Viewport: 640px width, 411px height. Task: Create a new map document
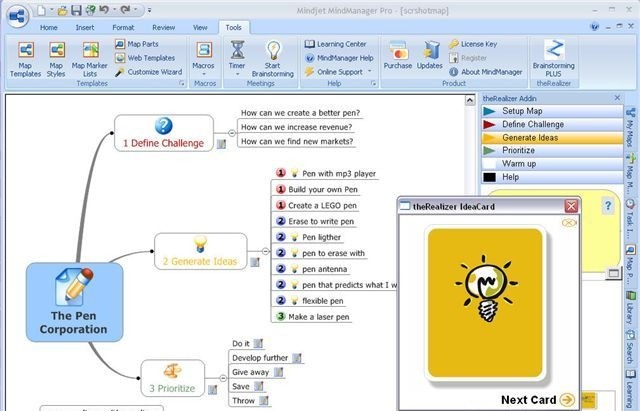coord(42,10)
